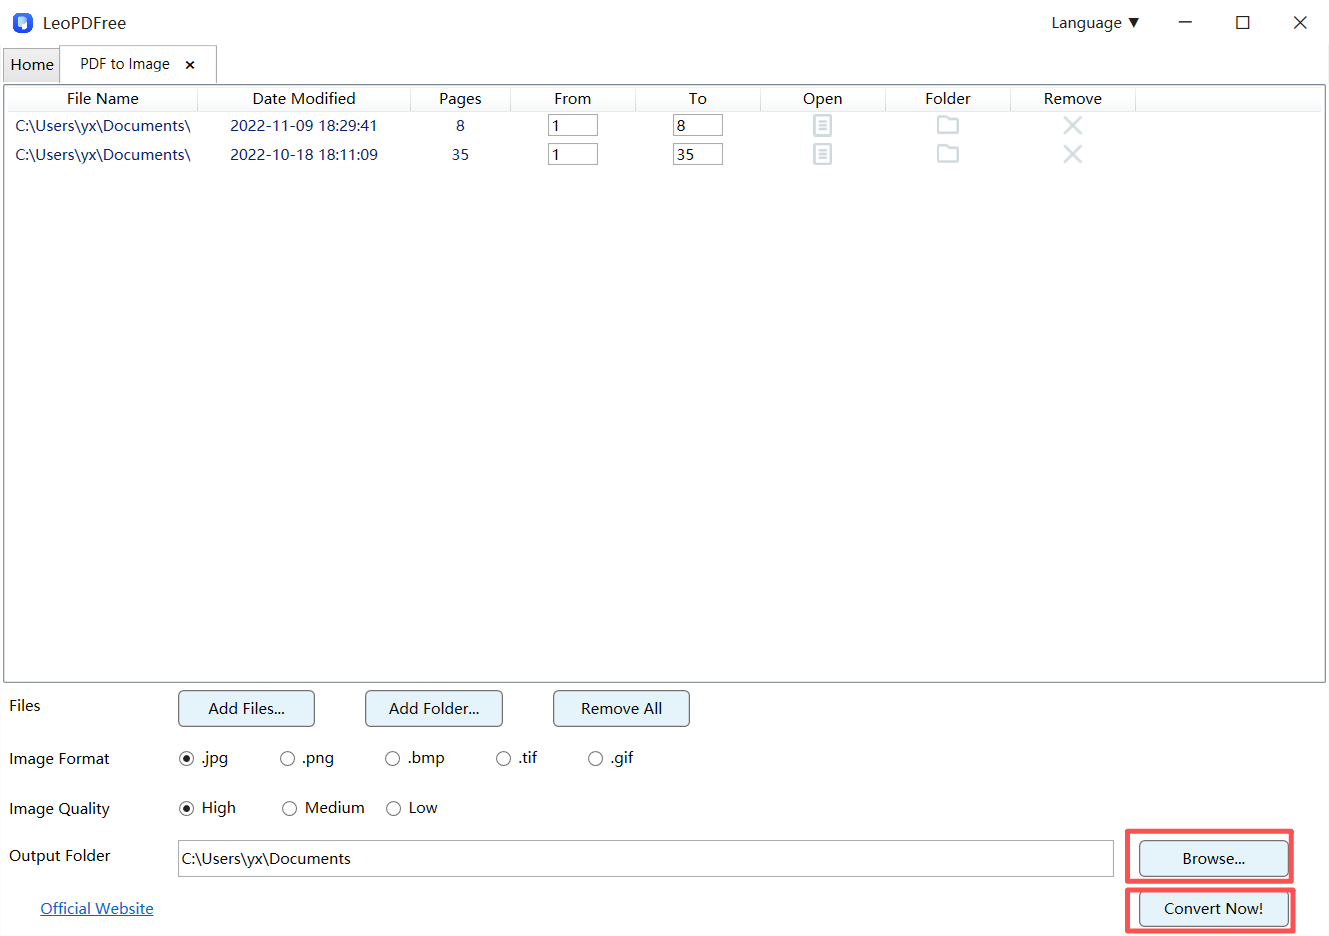Open folder for the 8-page PDF
The image size is (1329, 936).
coord(947,125)
